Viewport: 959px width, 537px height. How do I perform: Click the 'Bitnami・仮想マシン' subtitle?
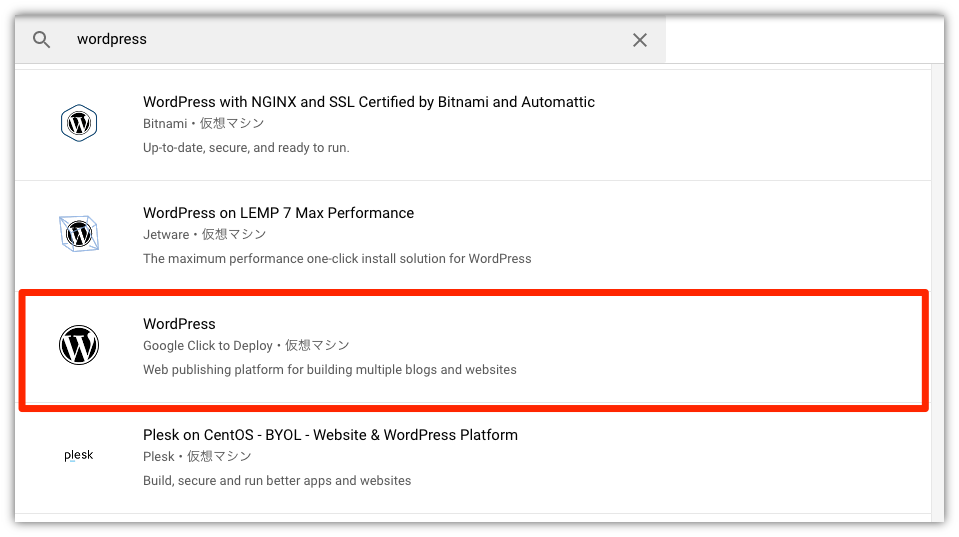204,124
